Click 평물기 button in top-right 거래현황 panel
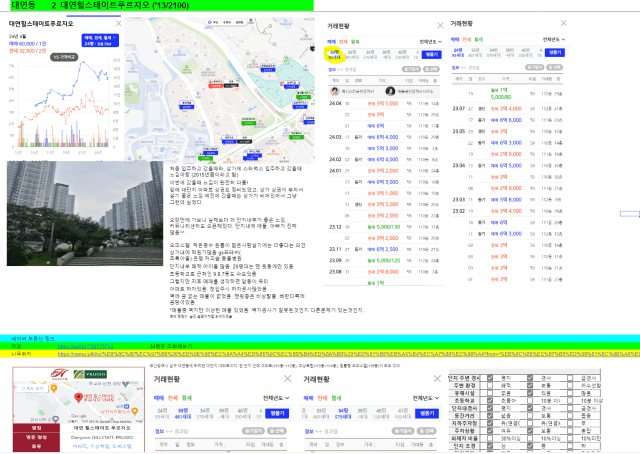 tap(555, 52)
